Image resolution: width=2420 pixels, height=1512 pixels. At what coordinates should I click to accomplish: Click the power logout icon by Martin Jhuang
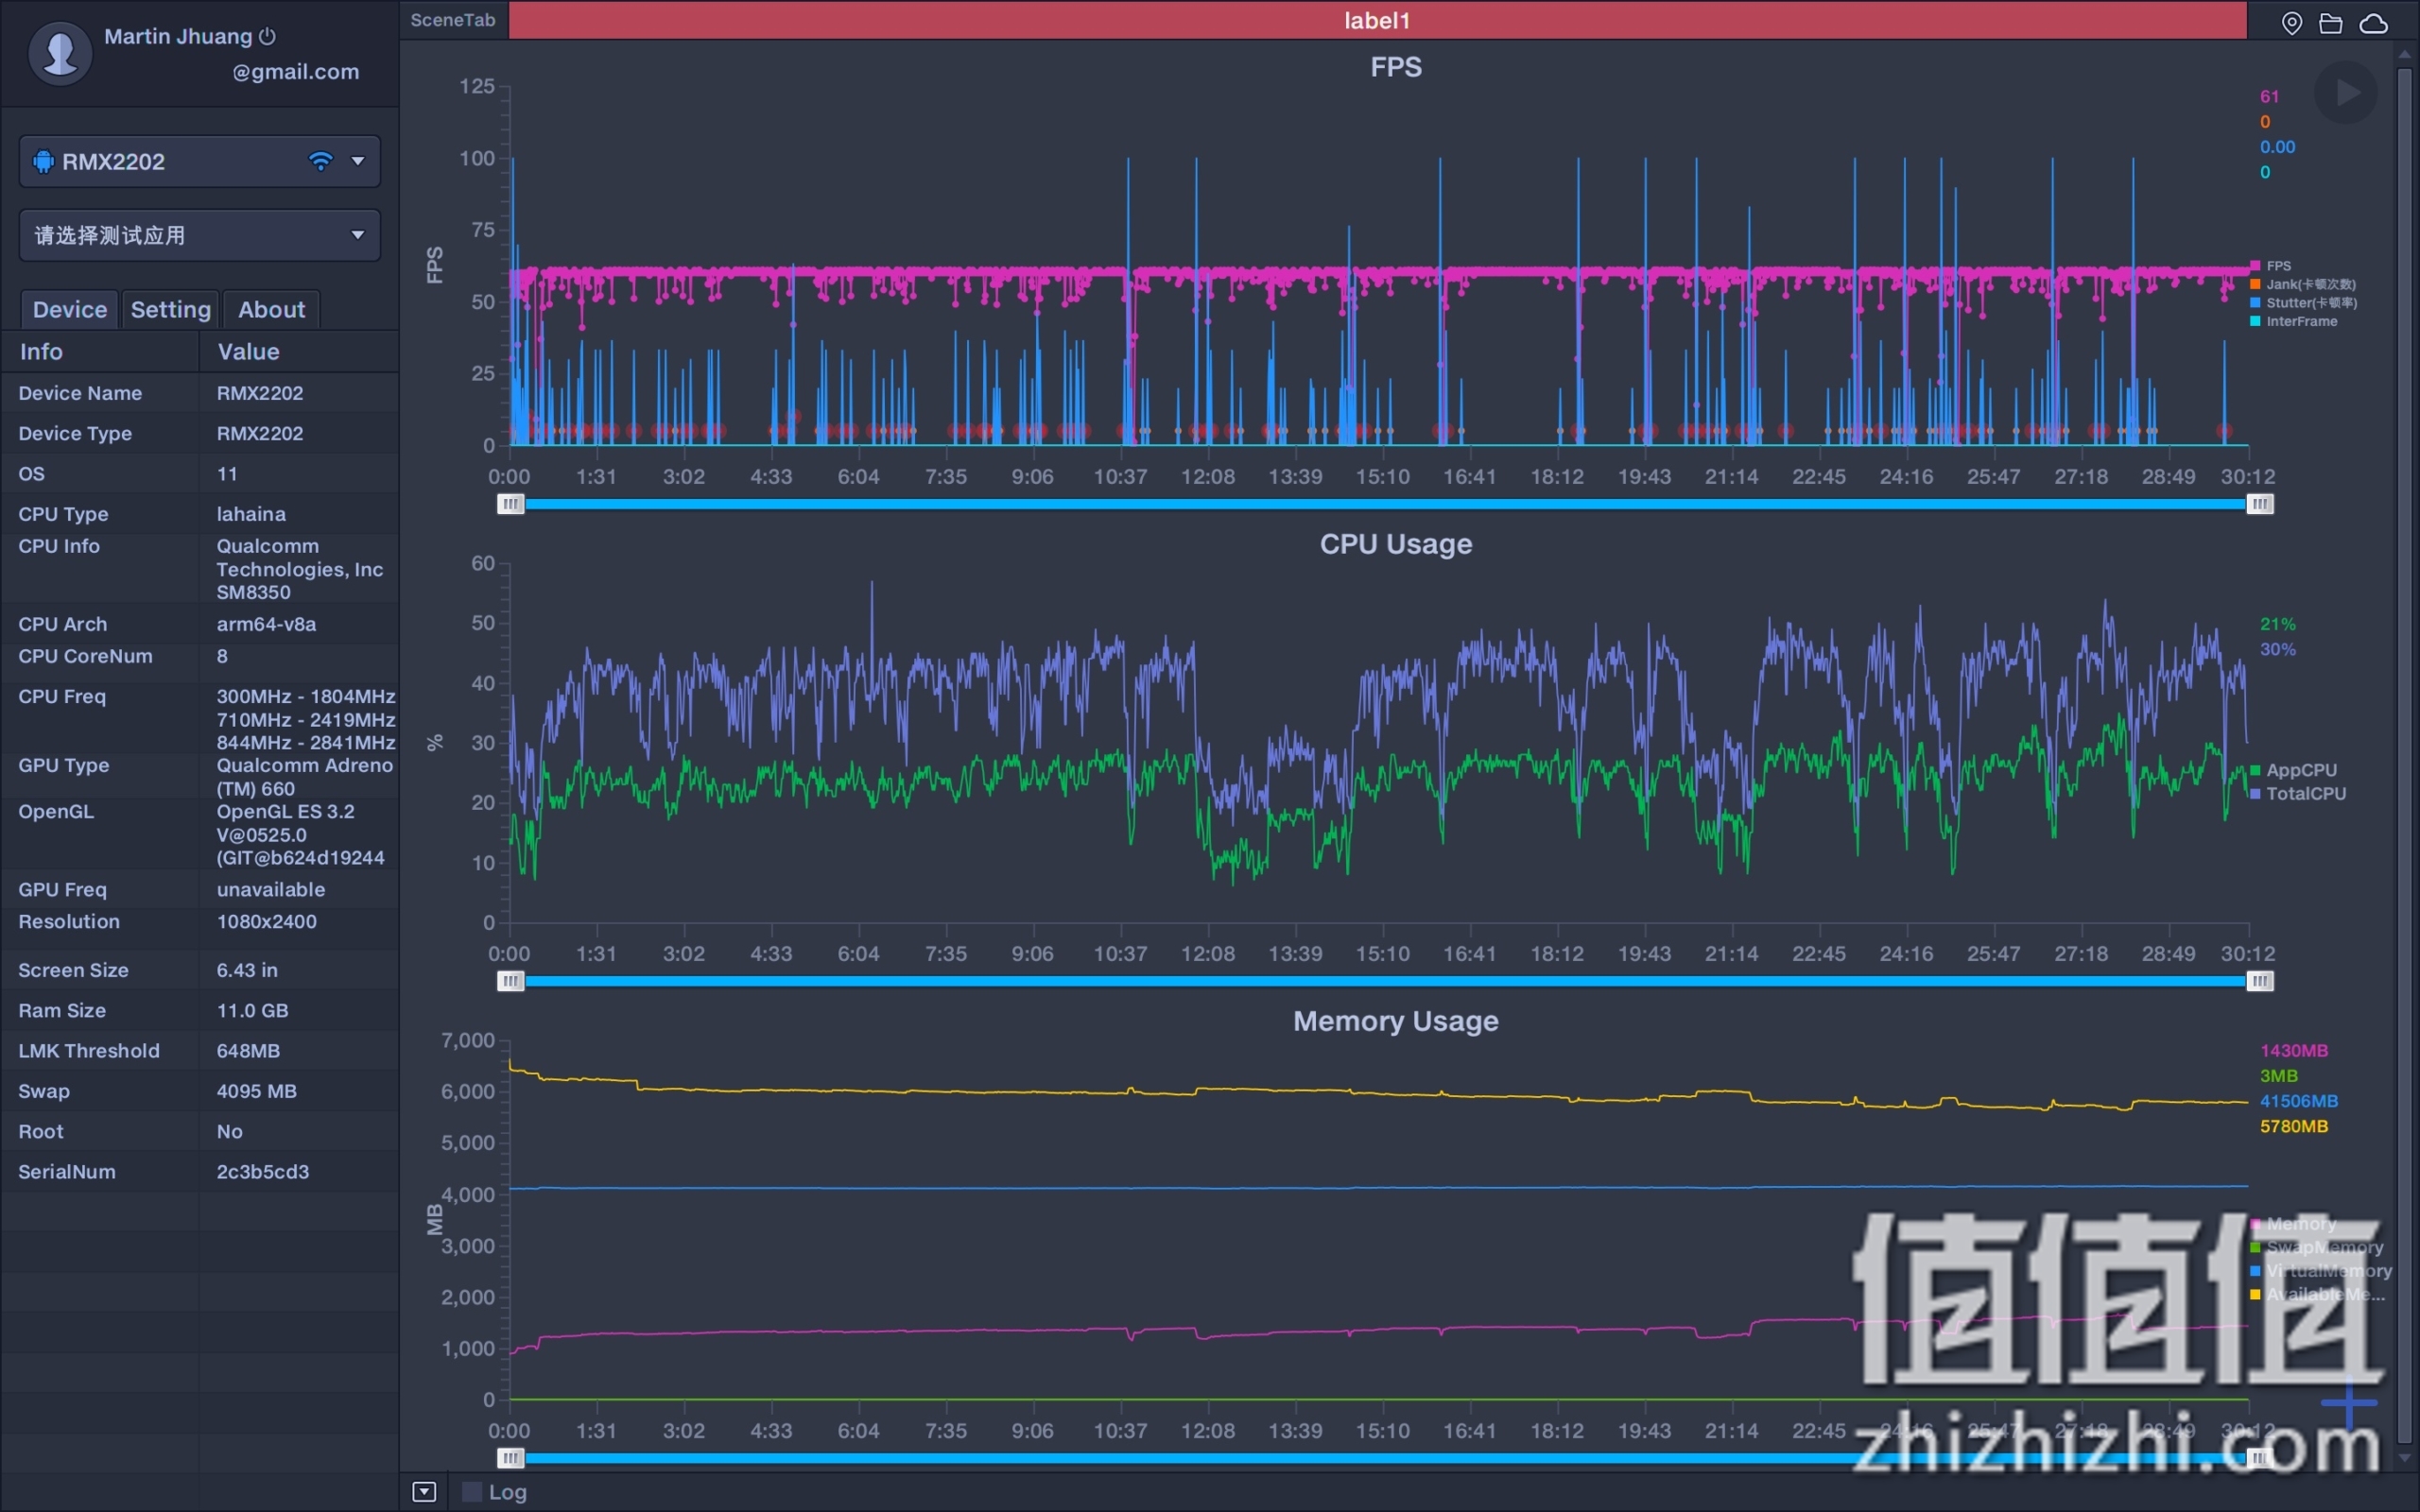coord(267,36)
